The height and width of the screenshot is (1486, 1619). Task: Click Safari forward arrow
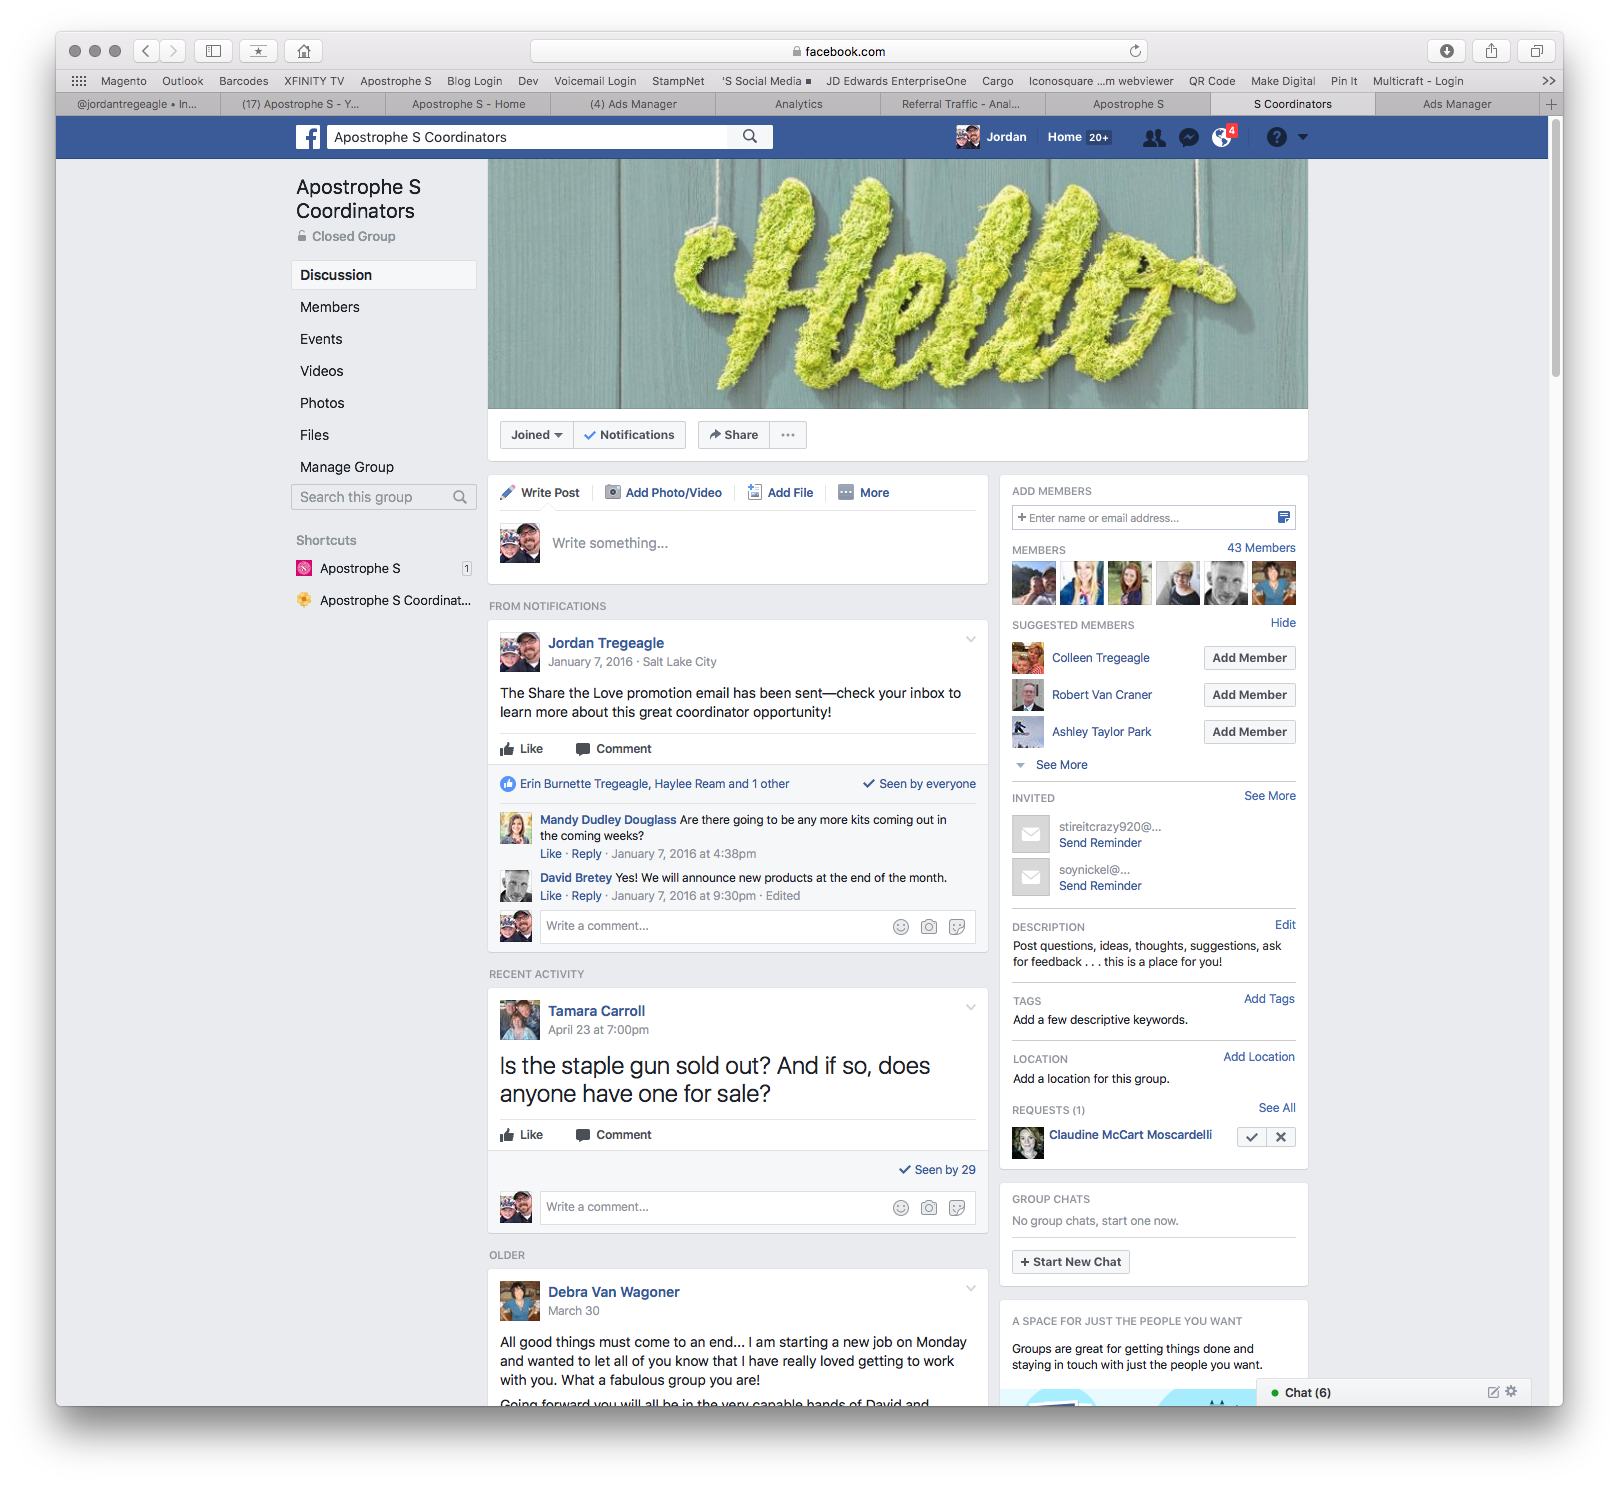(x=173, y=51)
